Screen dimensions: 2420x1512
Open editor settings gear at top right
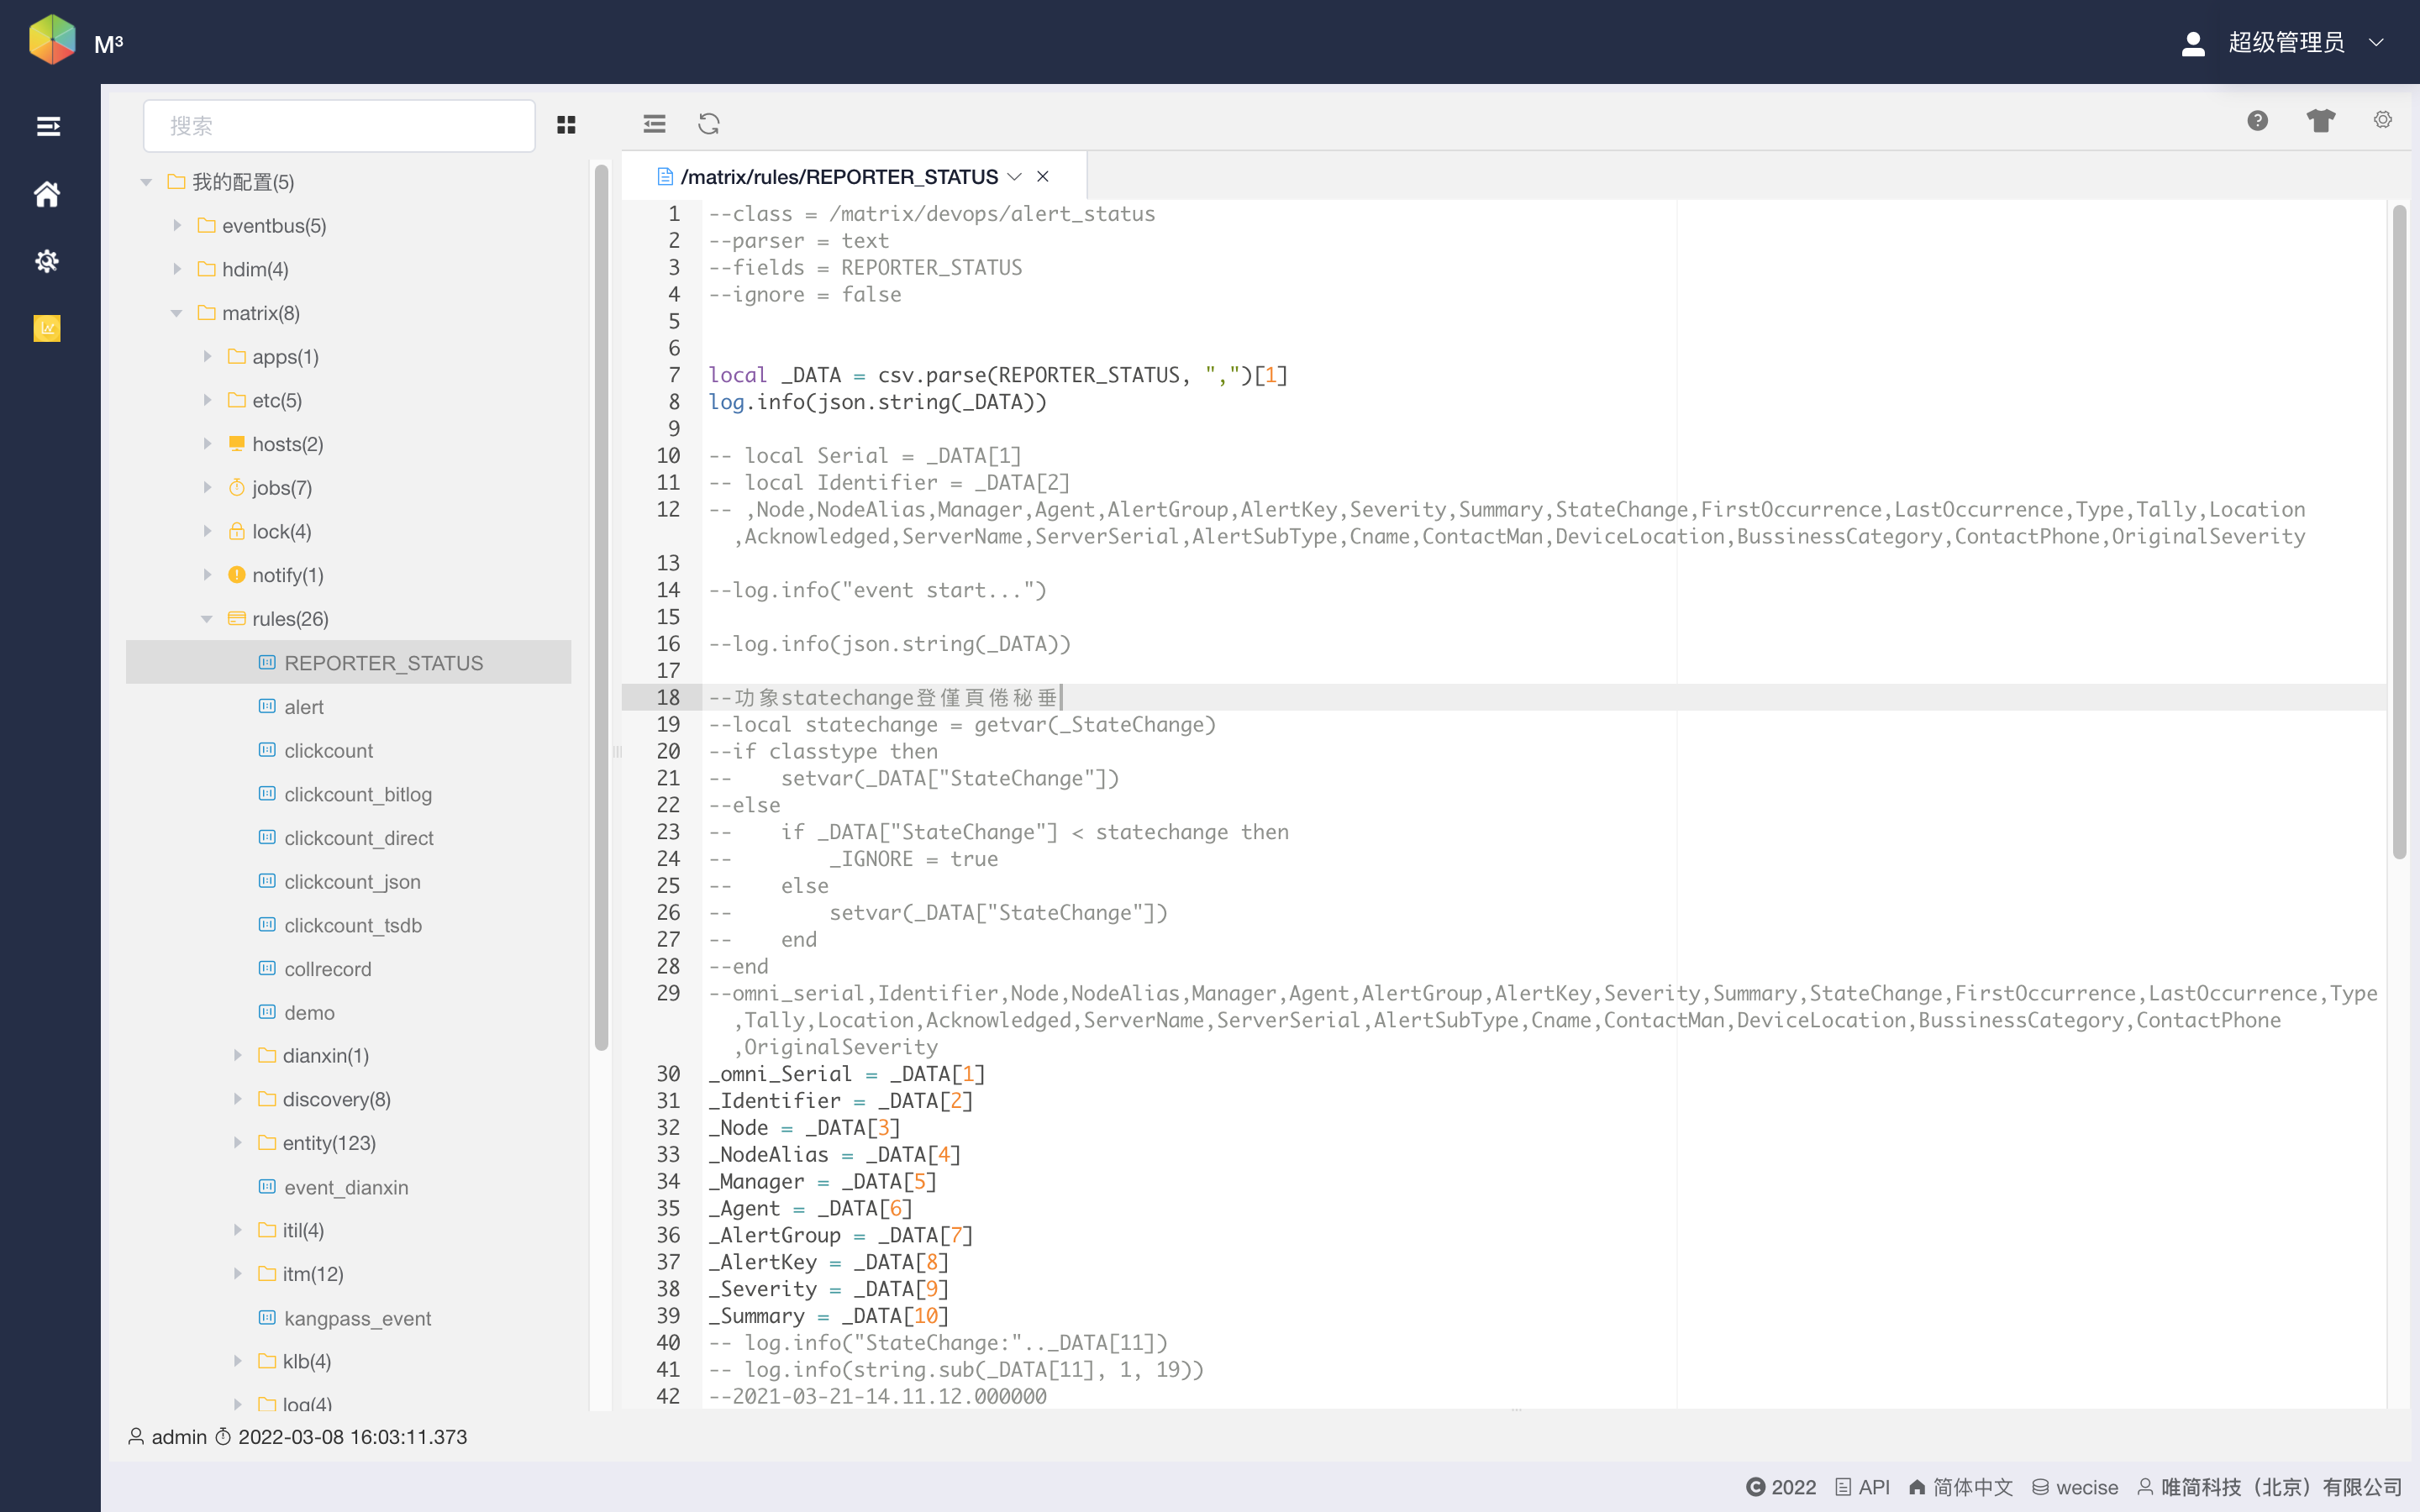(2383, 120)
